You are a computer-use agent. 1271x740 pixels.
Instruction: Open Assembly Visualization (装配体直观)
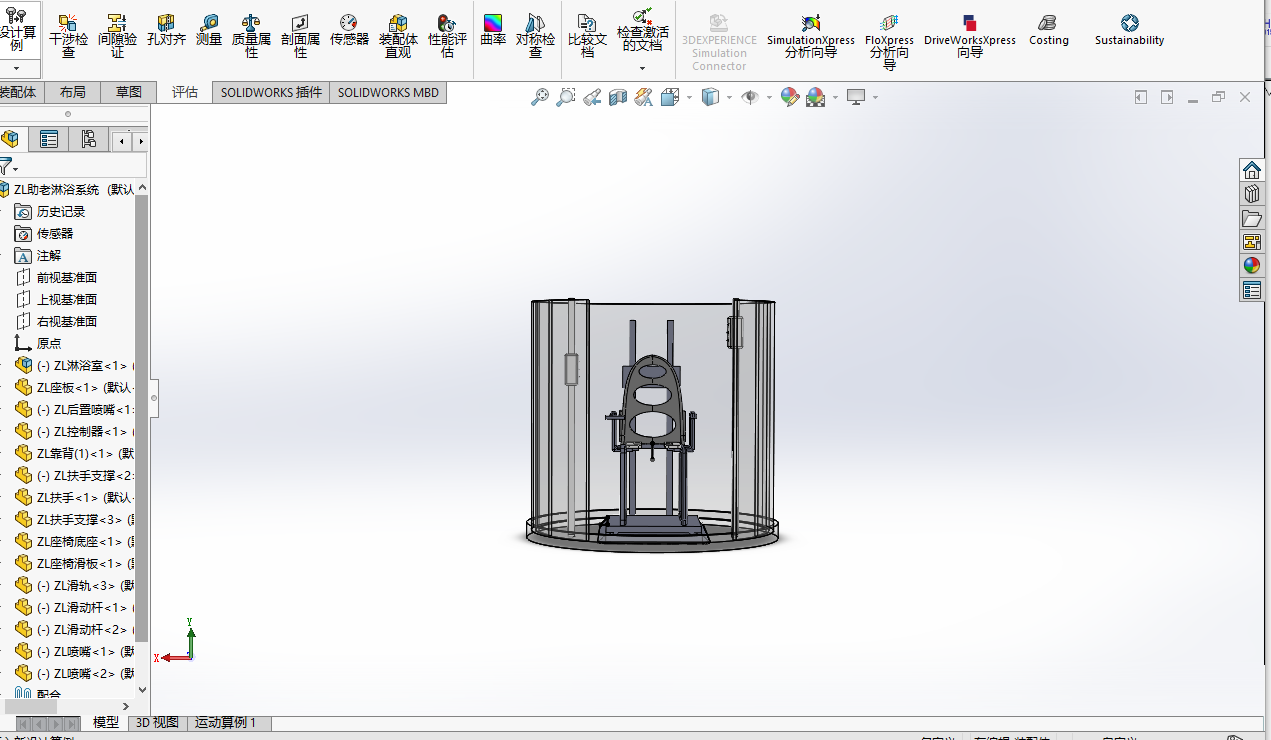point(398,36)
